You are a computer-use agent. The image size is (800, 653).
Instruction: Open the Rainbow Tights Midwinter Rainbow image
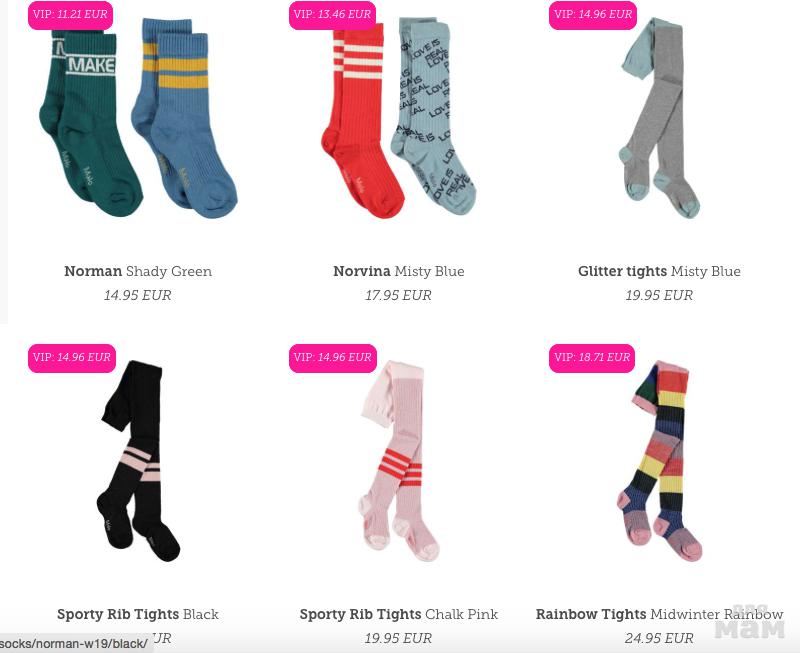[660, 461]
